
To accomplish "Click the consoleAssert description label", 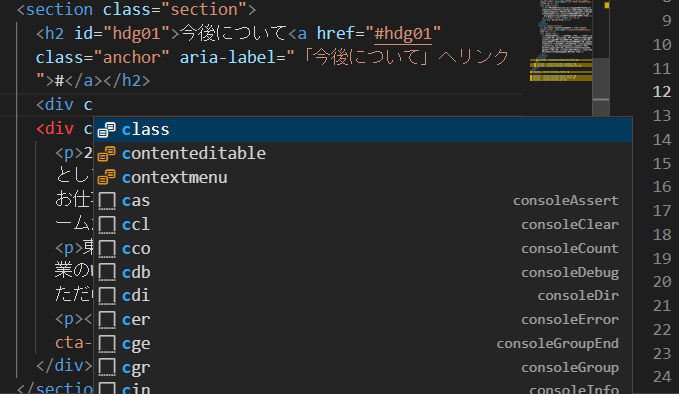I will tap(566, 200).
